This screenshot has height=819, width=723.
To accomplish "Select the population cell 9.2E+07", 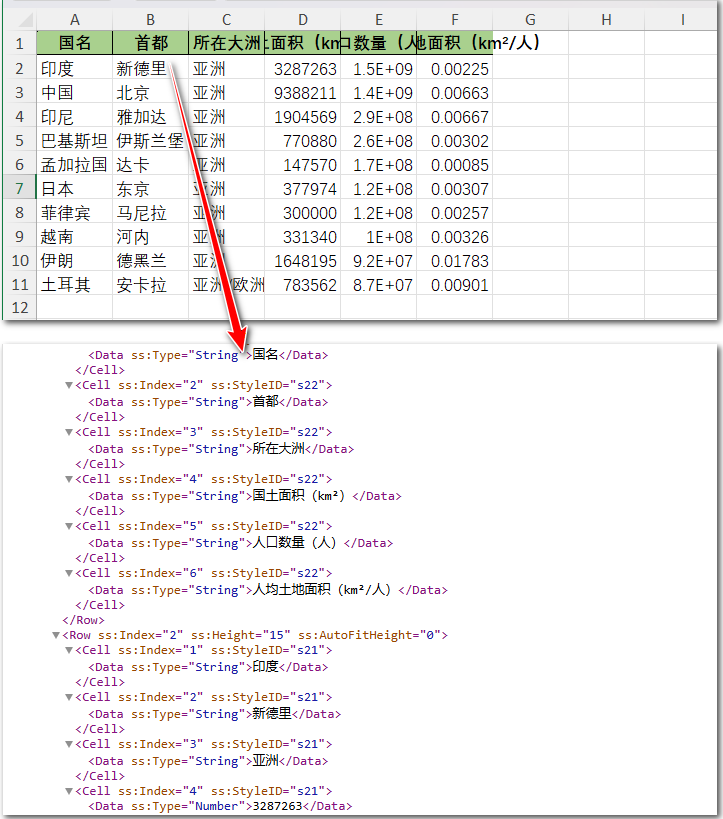I will tap(379, 261).
